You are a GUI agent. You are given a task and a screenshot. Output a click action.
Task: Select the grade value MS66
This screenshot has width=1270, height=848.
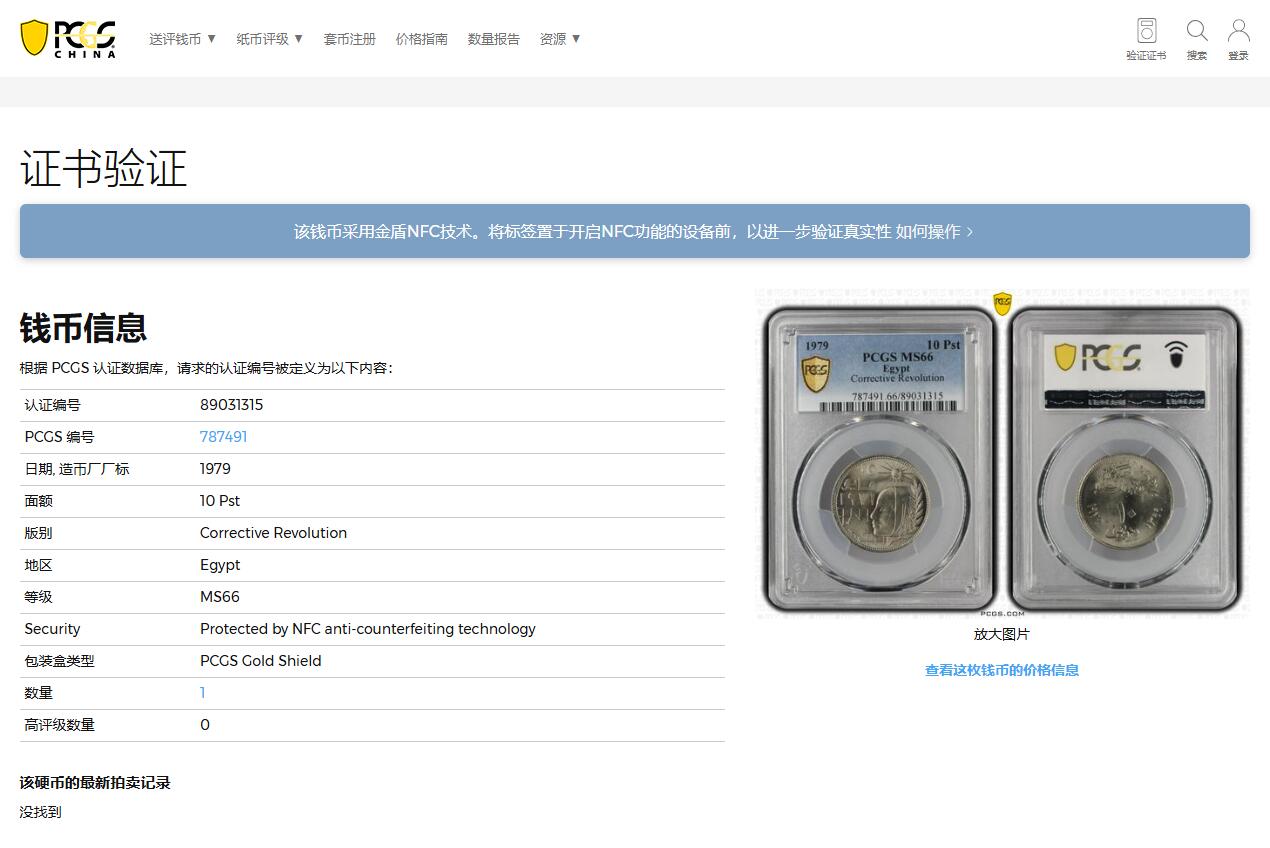220,597
